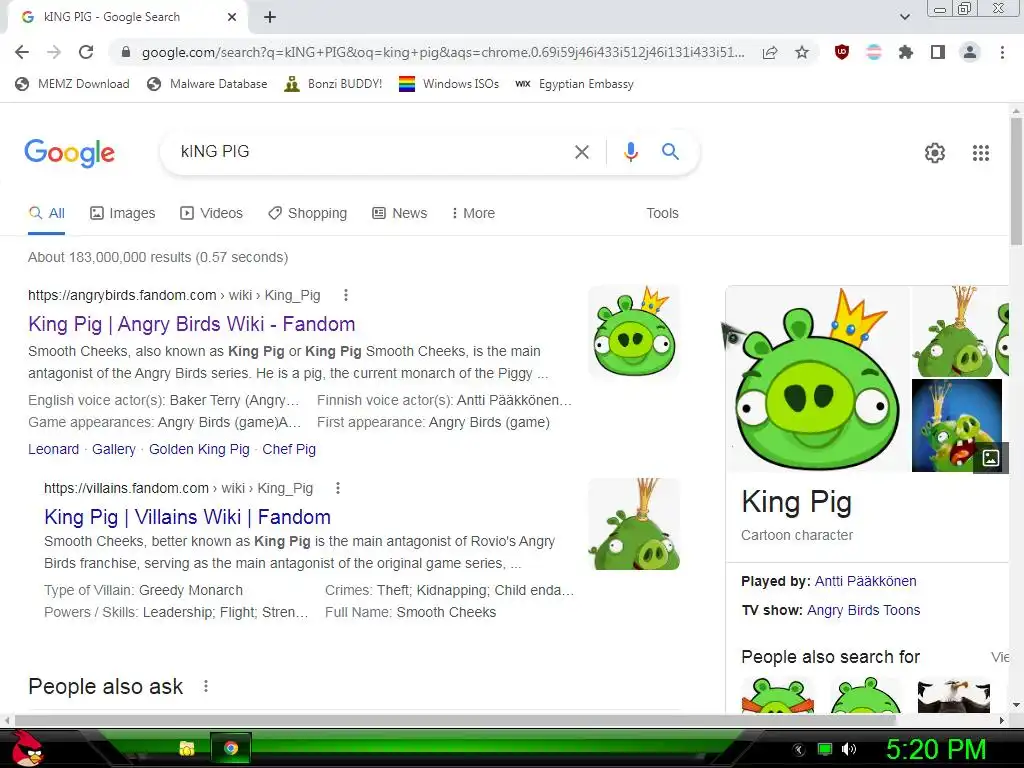1024x768 pixels.
Task: Open King Pig Angry Birds Wiki result
Action: pos(191,324)
